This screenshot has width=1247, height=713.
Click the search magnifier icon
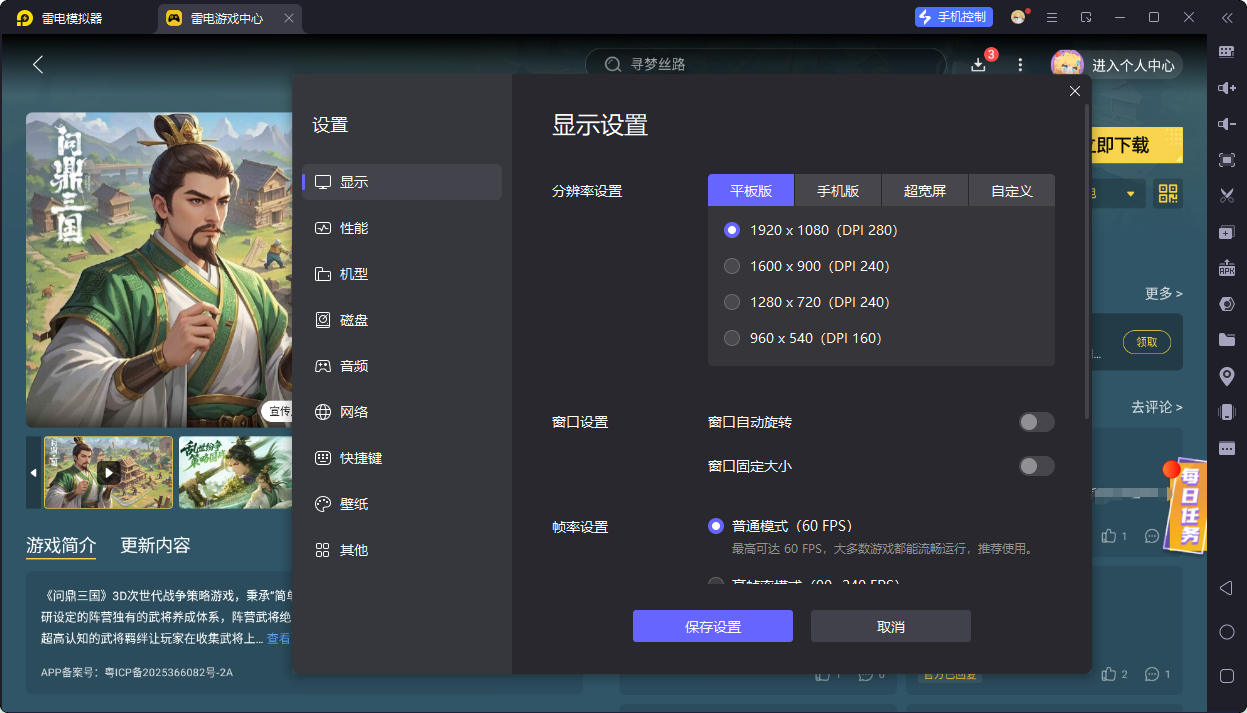click(613, 65)
